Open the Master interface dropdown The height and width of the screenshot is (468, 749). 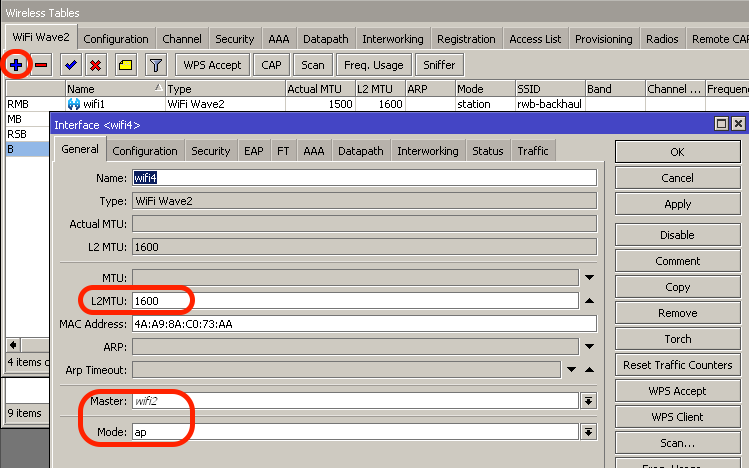pos(589,401)
